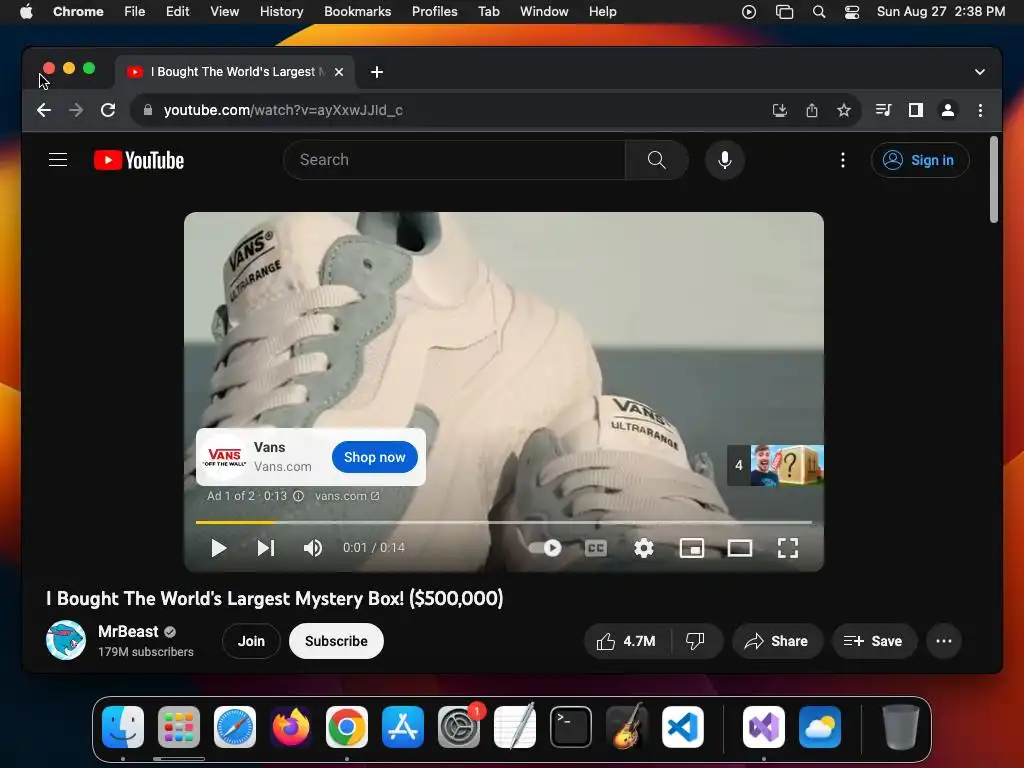The height and width of the screenshot is (768, 1024).
Task: Toggle Chrome side panel
Action: 916,110
